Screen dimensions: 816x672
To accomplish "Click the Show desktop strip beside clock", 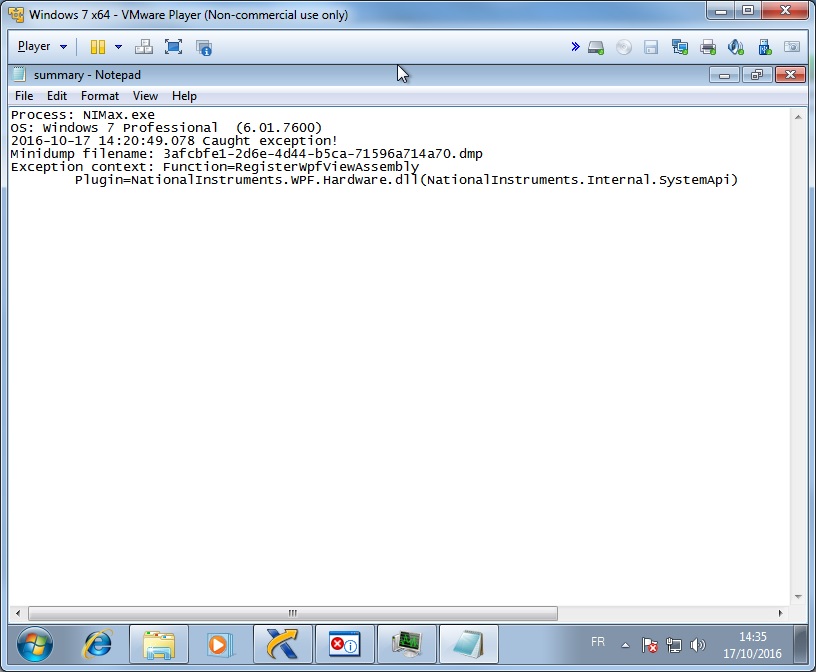I will point(801,644).
